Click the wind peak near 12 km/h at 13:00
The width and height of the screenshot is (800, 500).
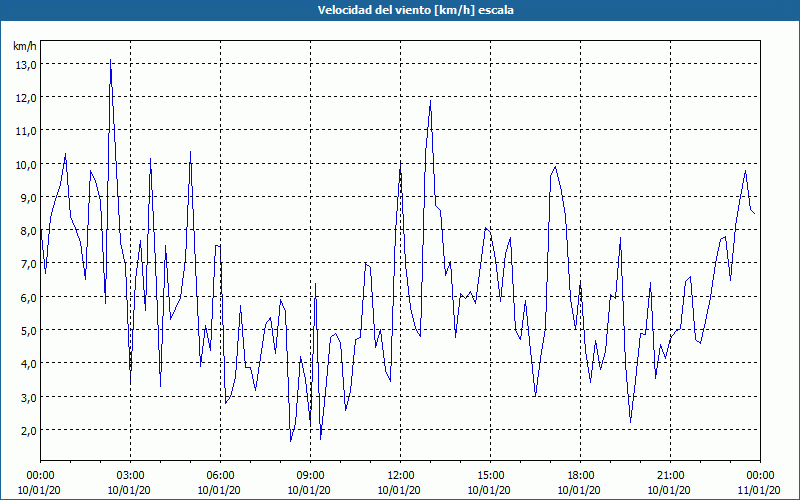coord(431,101)
